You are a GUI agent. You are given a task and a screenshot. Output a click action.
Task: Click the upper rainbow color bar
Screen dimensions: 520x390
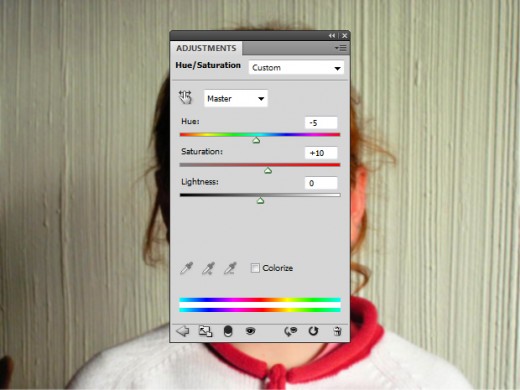260,300
